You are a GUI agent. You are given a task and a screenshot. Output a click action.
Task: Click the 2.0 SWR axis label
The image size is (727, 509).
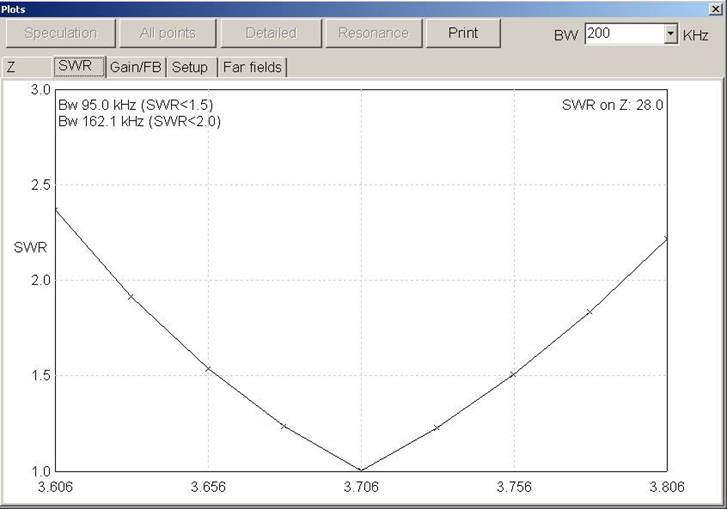[41, 280]
